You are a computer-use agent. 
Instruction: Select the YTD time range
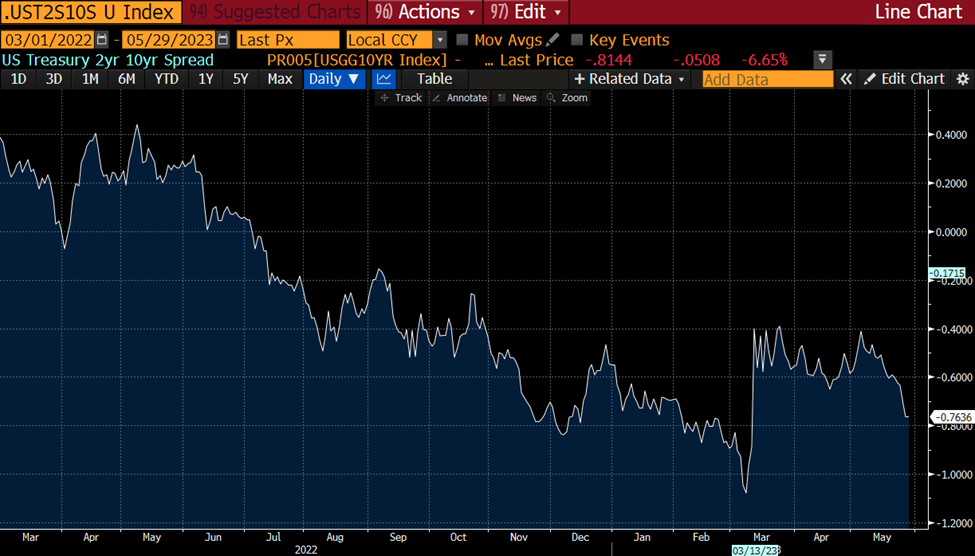[166, 79]
